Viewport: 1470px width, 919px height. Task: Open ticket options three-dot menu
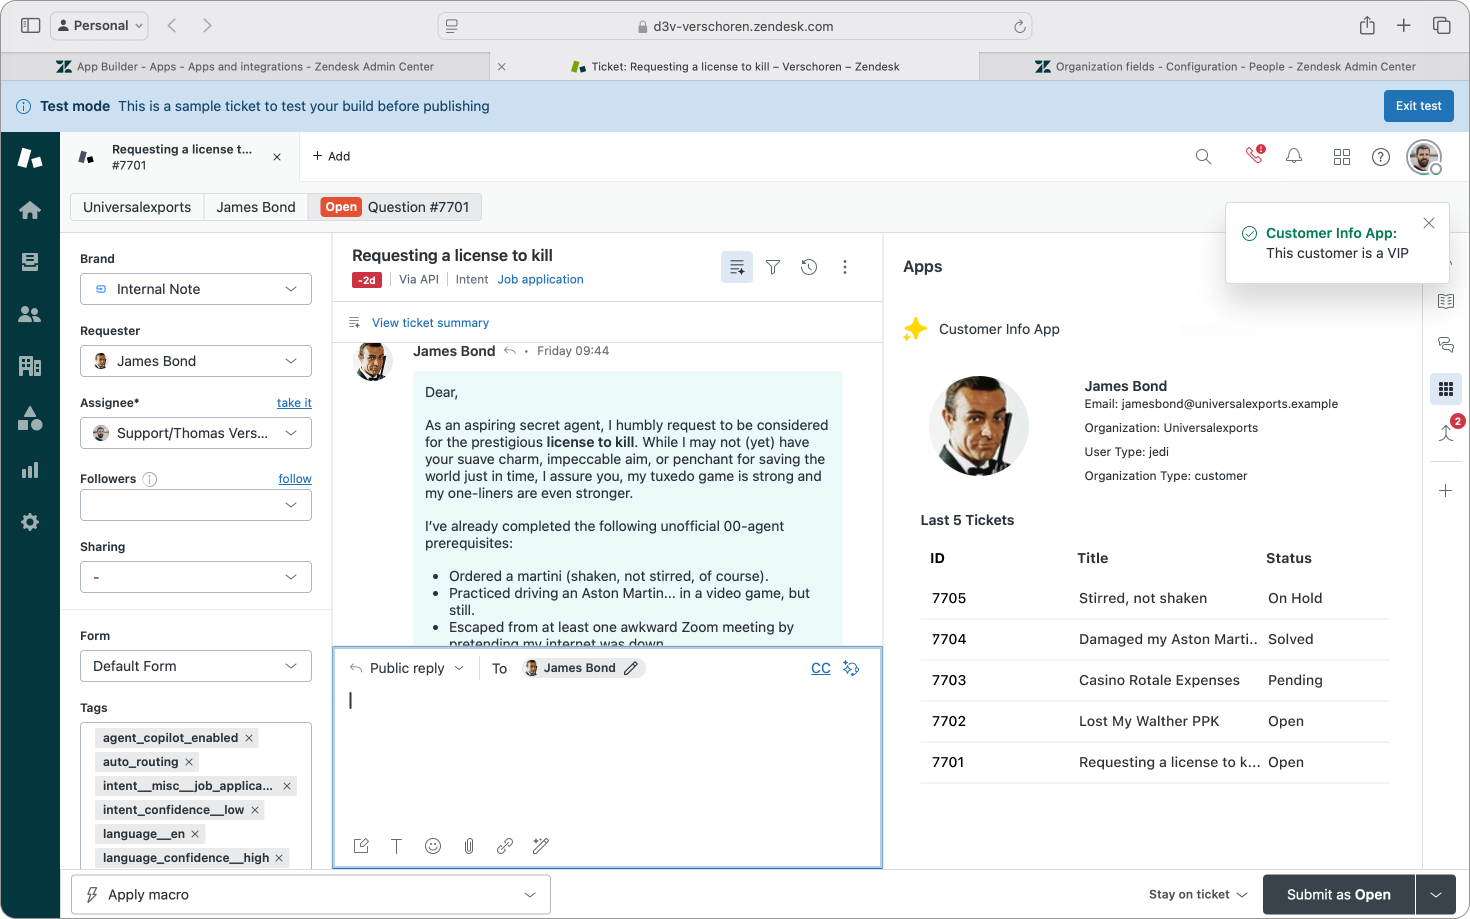[845, 267]
